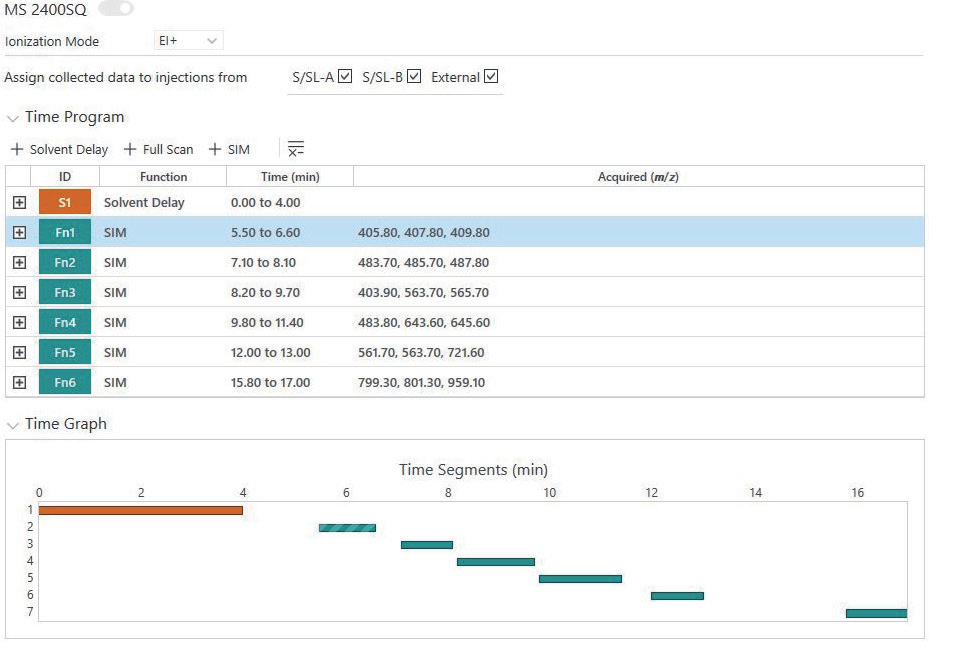Click masses 799.30, 801.30, 959.10
The width and height of the screenshot is (964, 656).
click(421, 382)
